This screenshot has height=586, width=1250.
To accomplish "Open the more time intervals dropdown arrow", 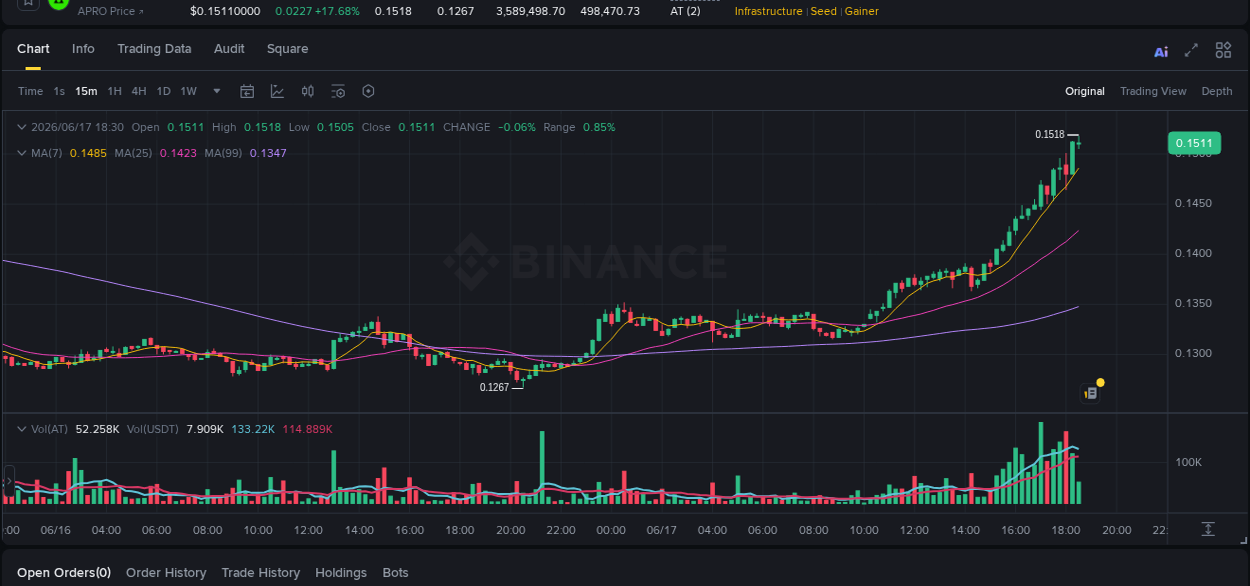I will click(x=217, y=91).
